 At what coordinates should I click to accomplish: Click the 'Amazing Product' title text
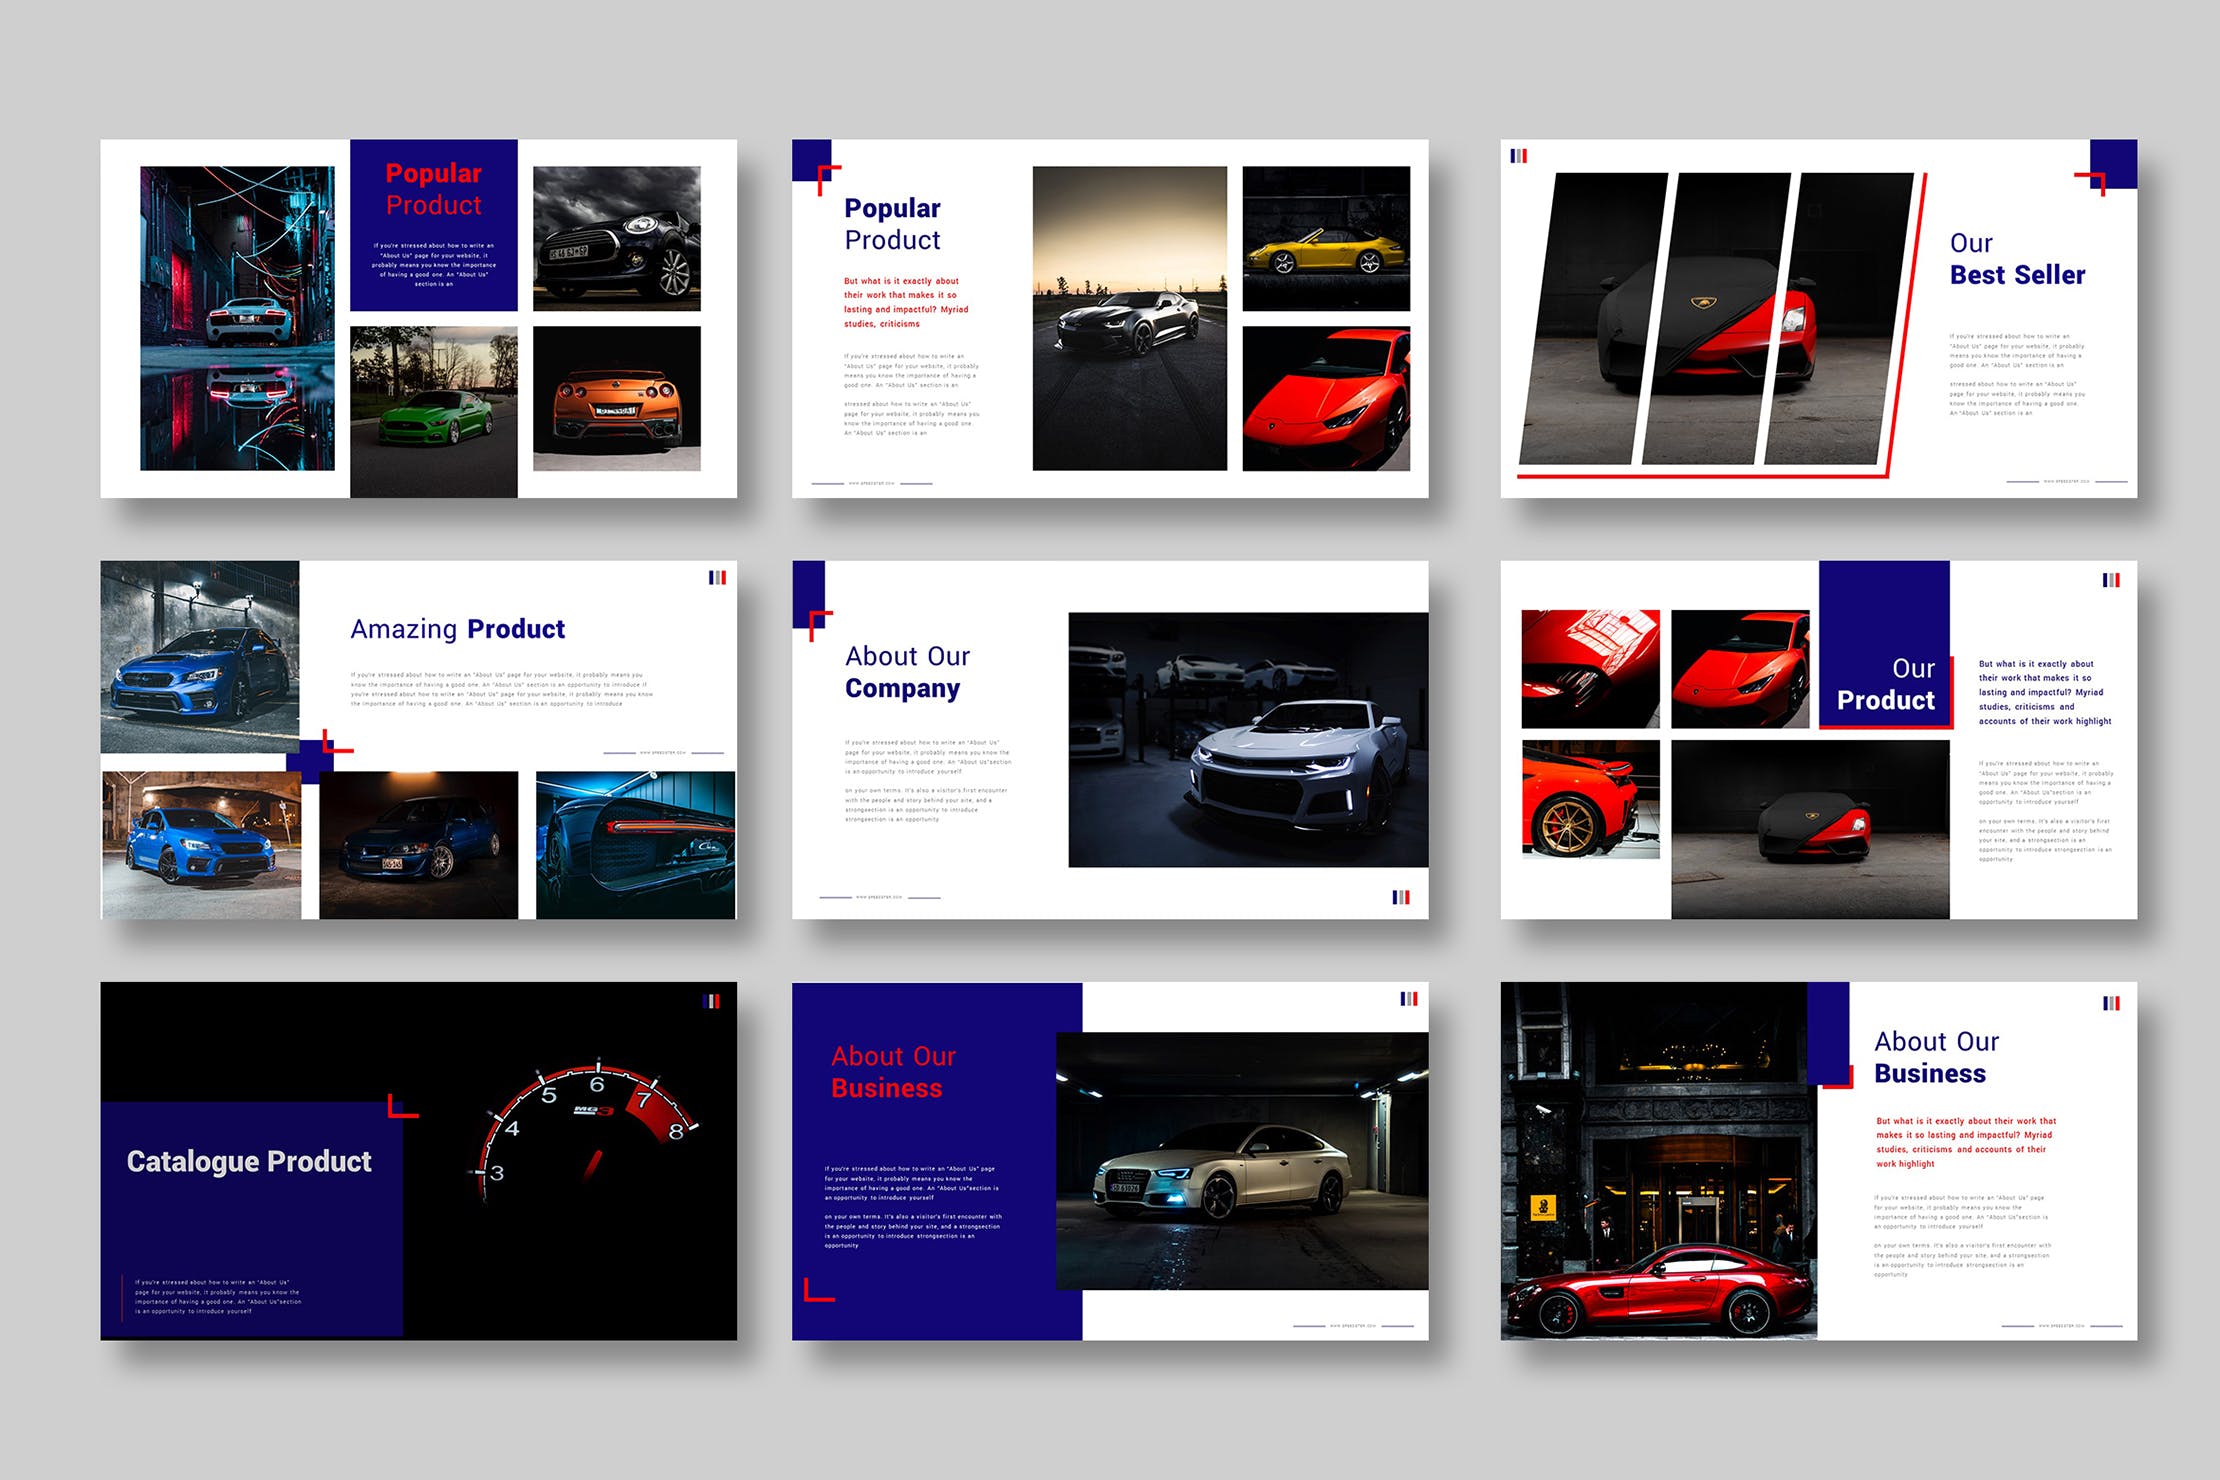(x=457, y=629)
